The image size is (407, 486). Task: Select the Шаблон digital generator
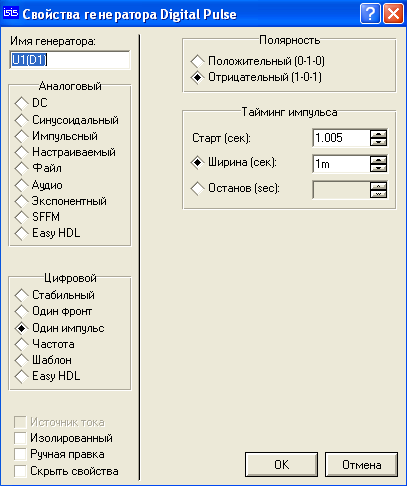[43, 360]
